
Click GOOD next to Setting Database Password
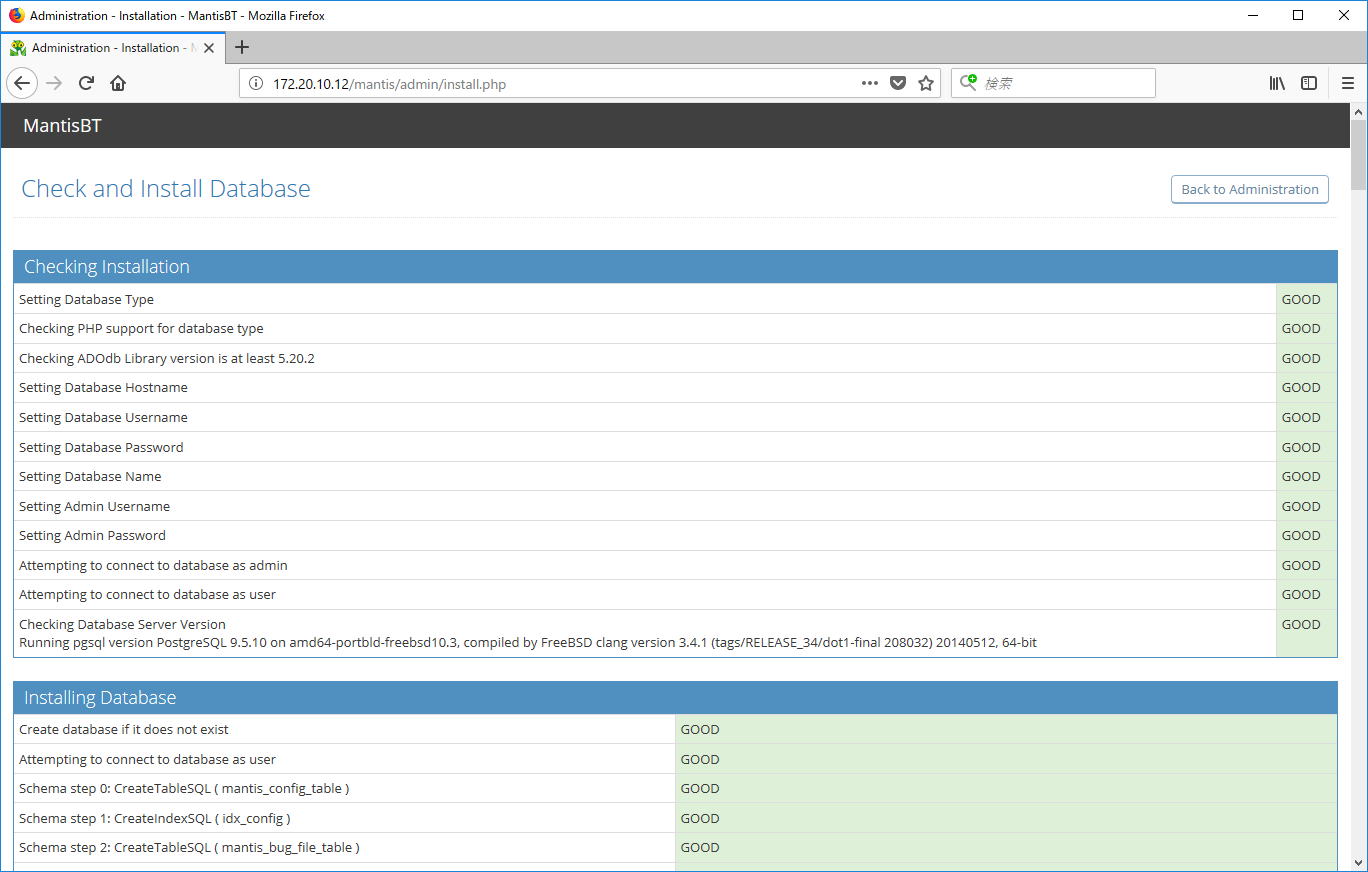[x=1301, y=447]
